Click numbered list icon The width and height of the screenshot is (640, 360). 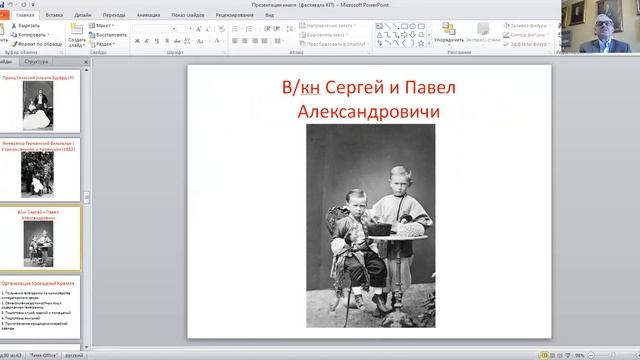pos(250,29)
